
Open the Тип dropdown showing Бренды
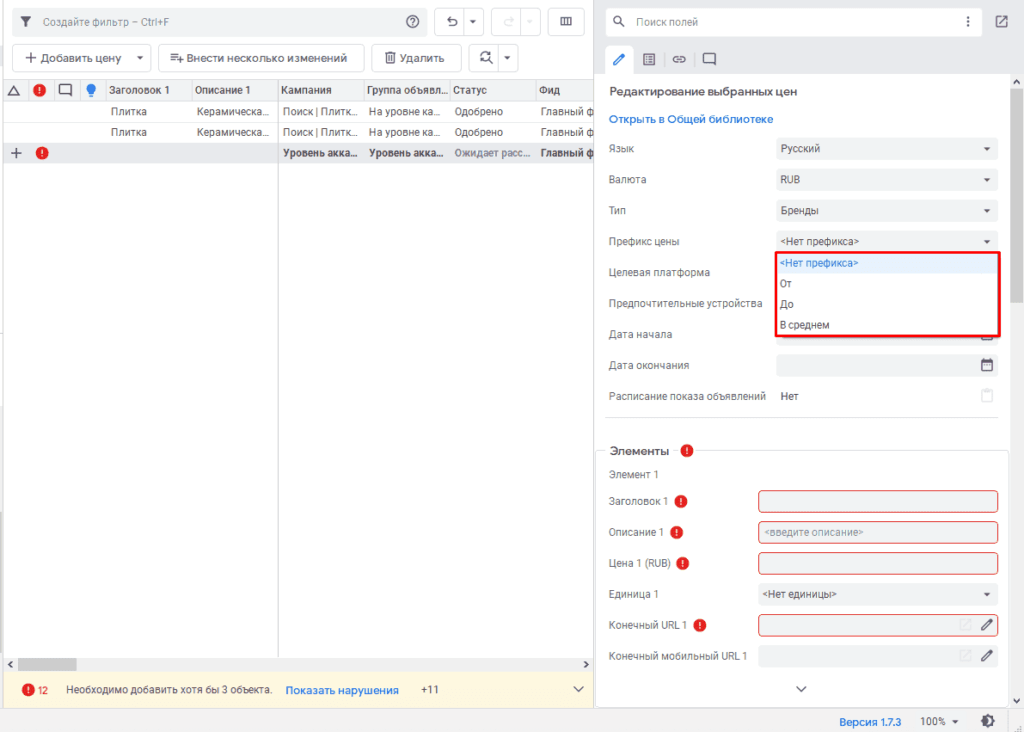coord(886,210)
